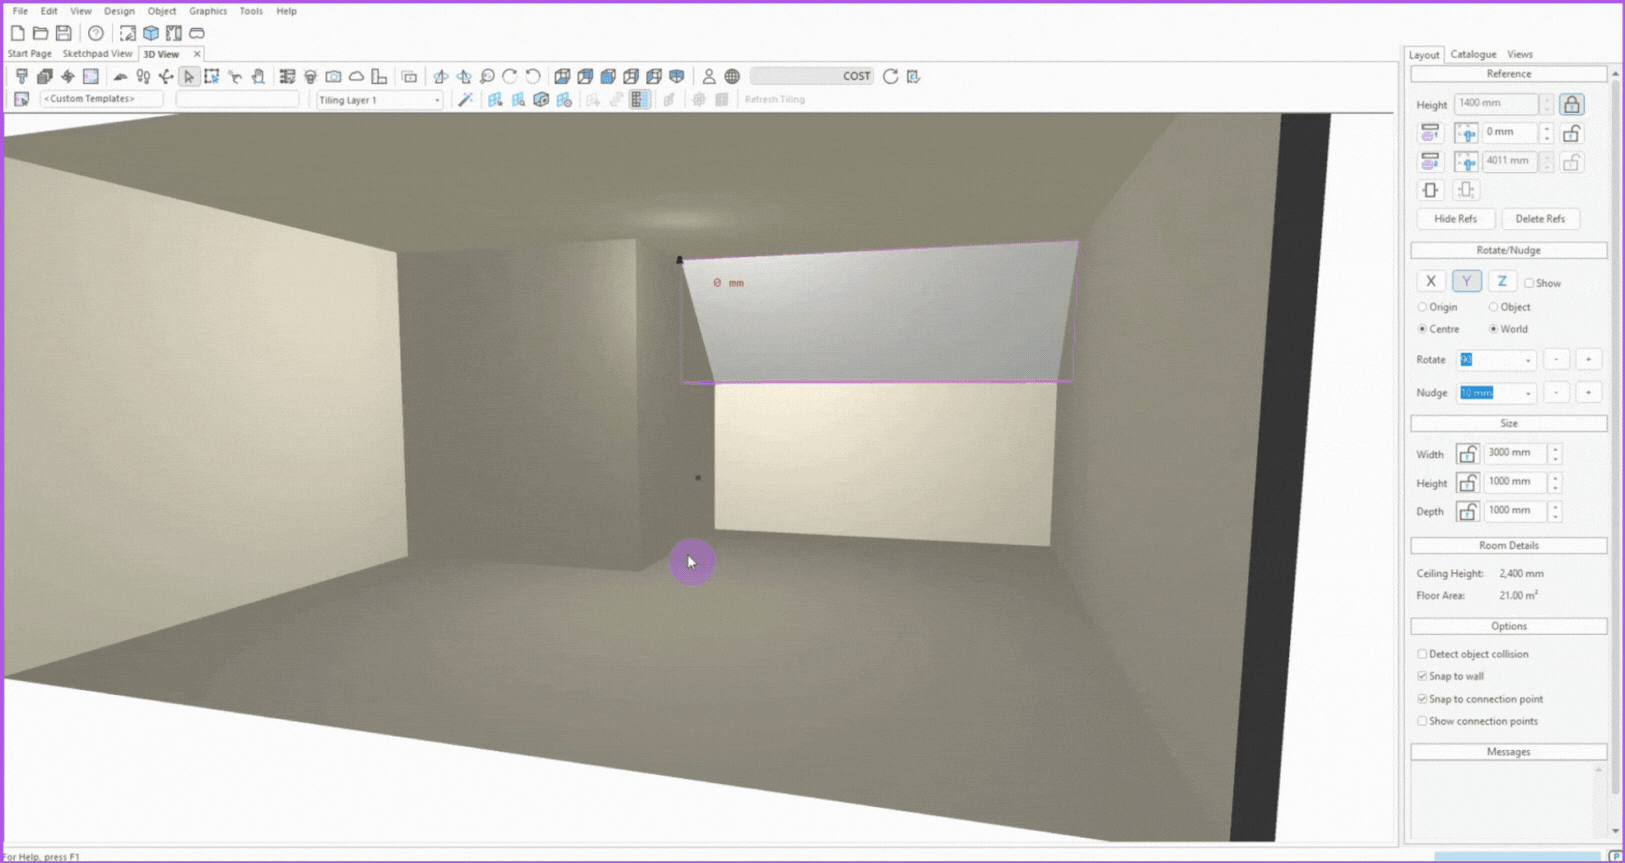Expand the Rotate angle dropdown
The width and height of the screenshot is (1625, 863).
coord(1527,360)
